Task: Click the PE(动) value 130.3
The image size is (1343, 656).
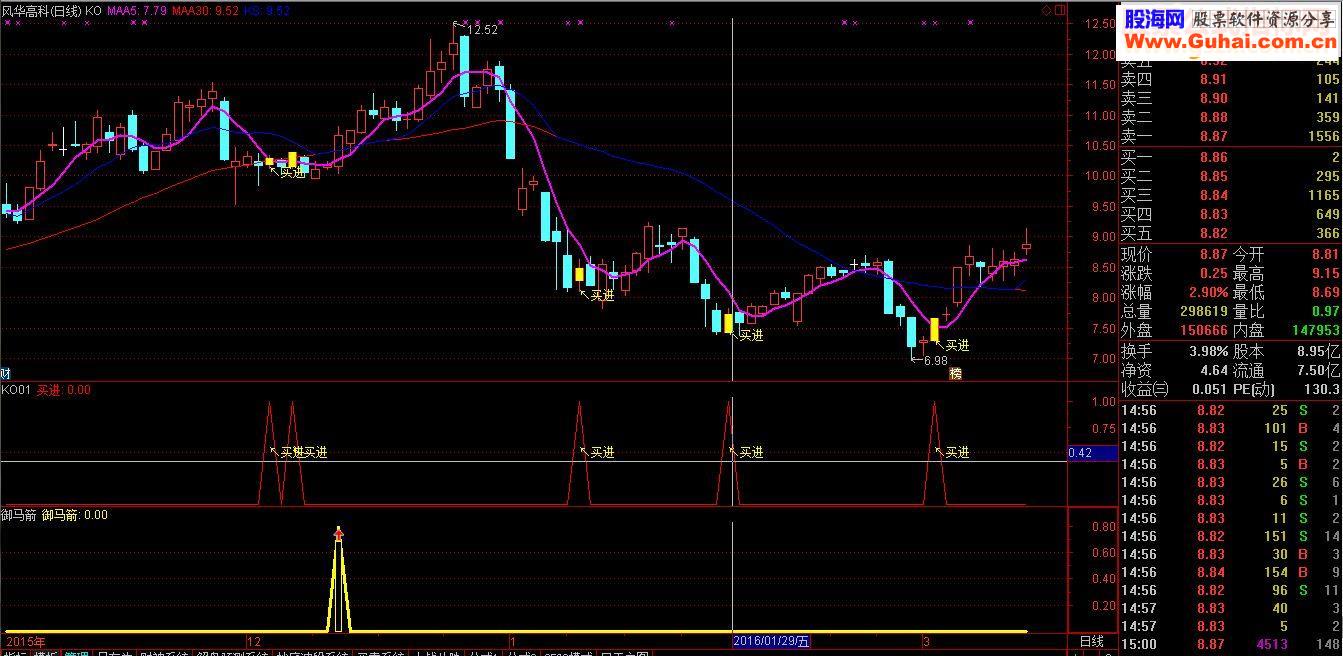Action: coord(1321,389)
